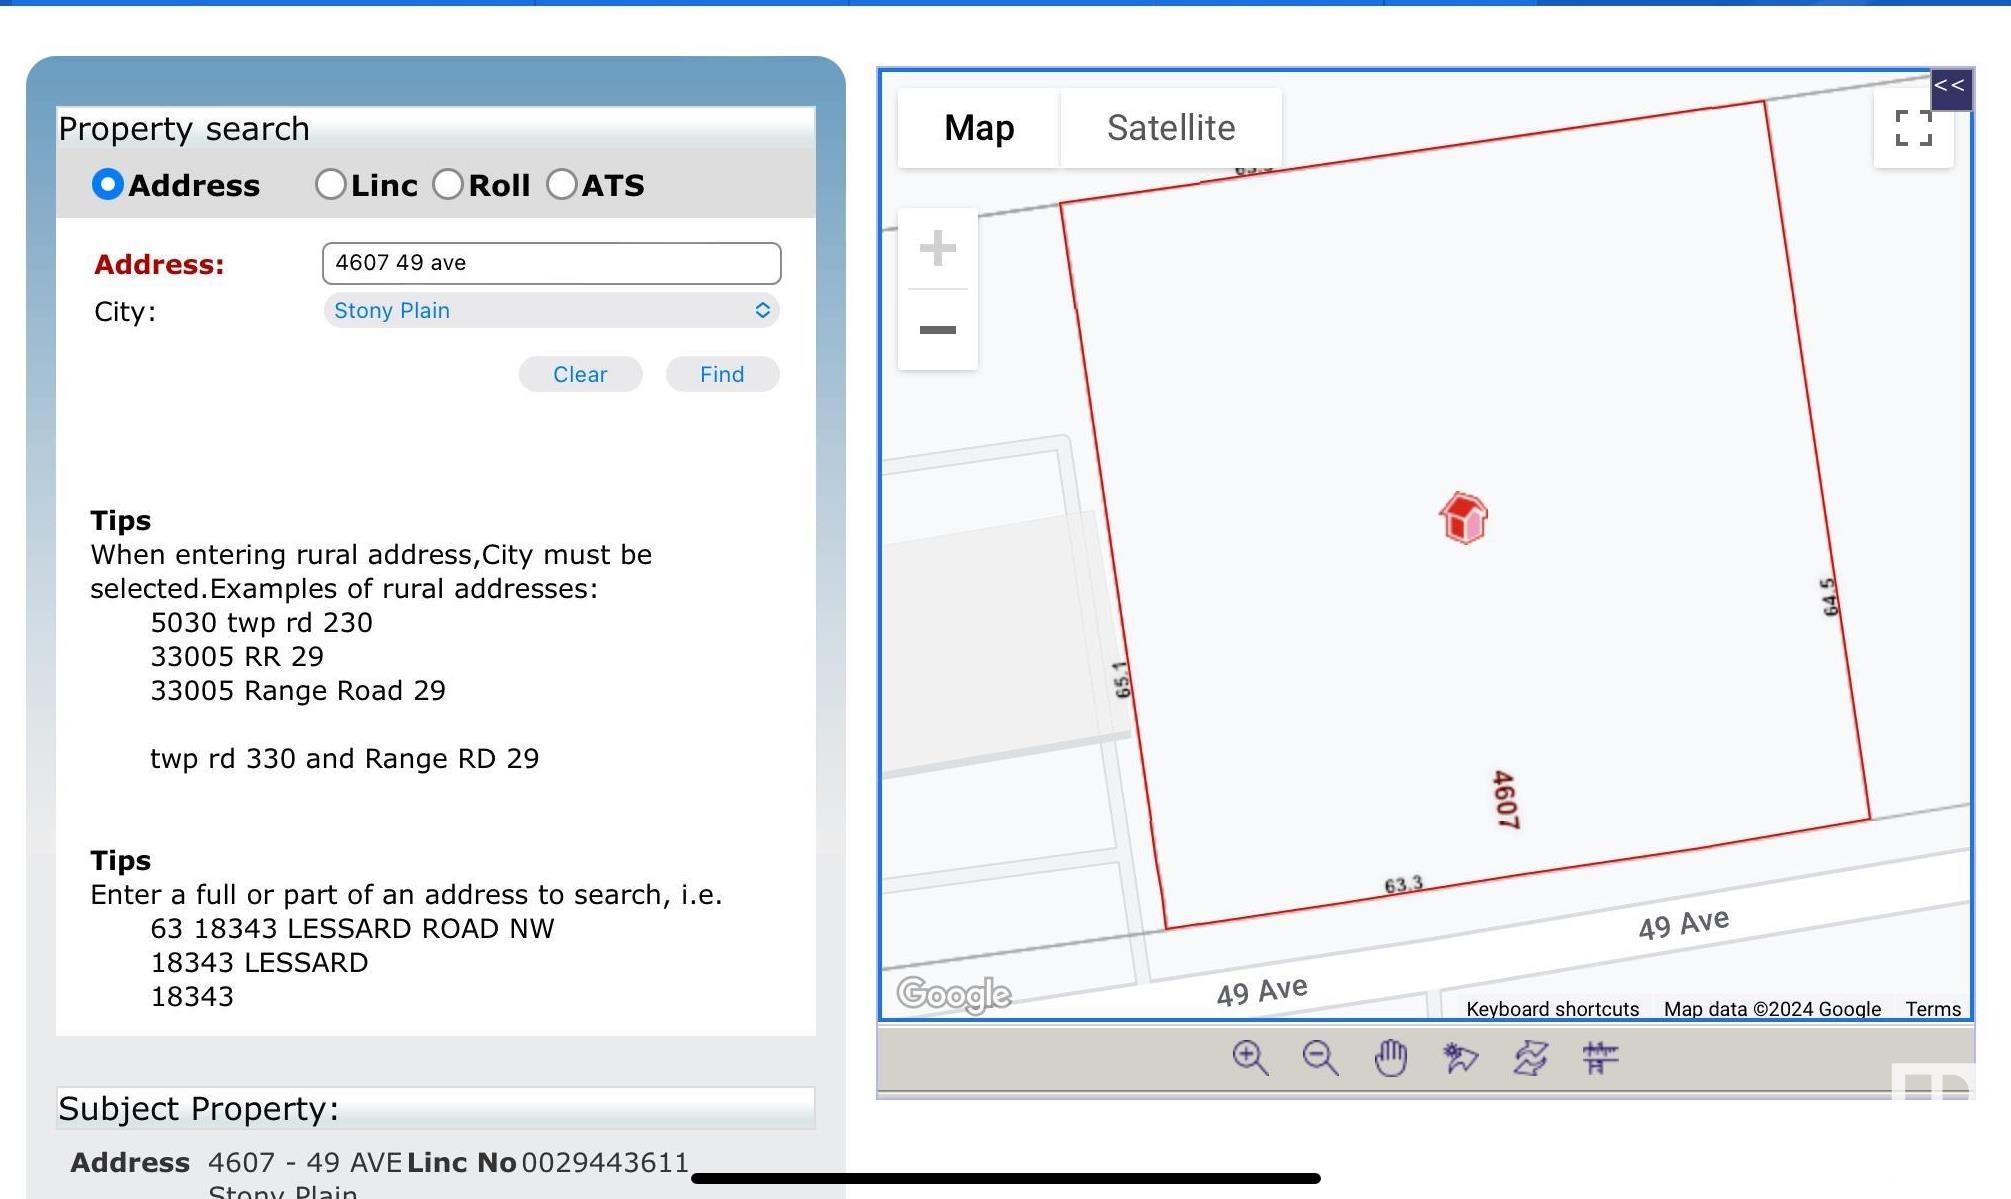2011x1199 pixels.
Task: Click the Find button
Action: 722,374
